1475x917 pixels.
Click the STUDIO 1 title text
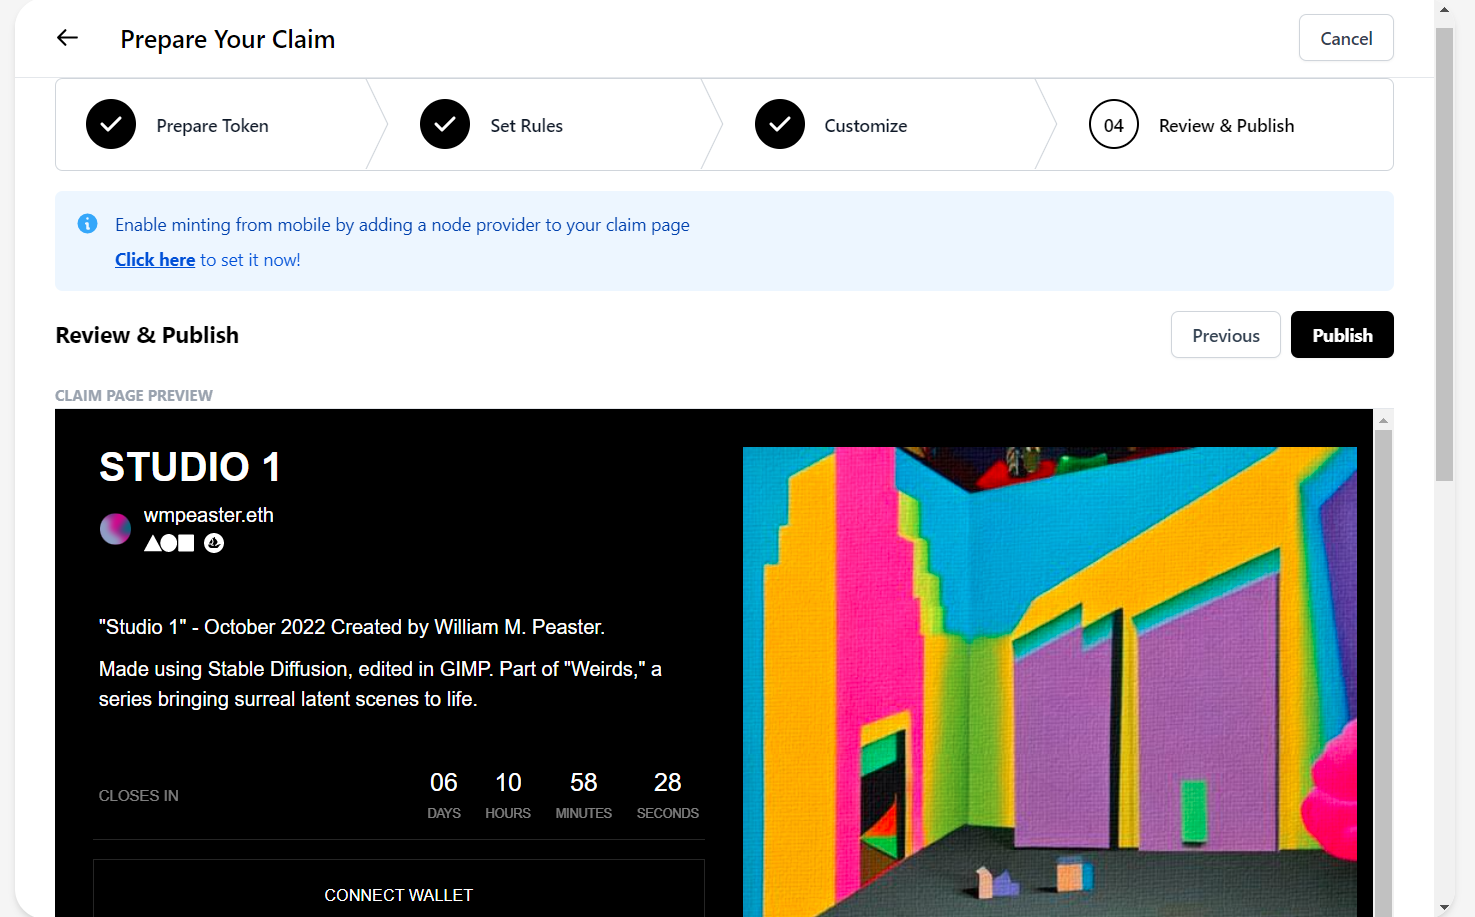(x=190, y=467)
